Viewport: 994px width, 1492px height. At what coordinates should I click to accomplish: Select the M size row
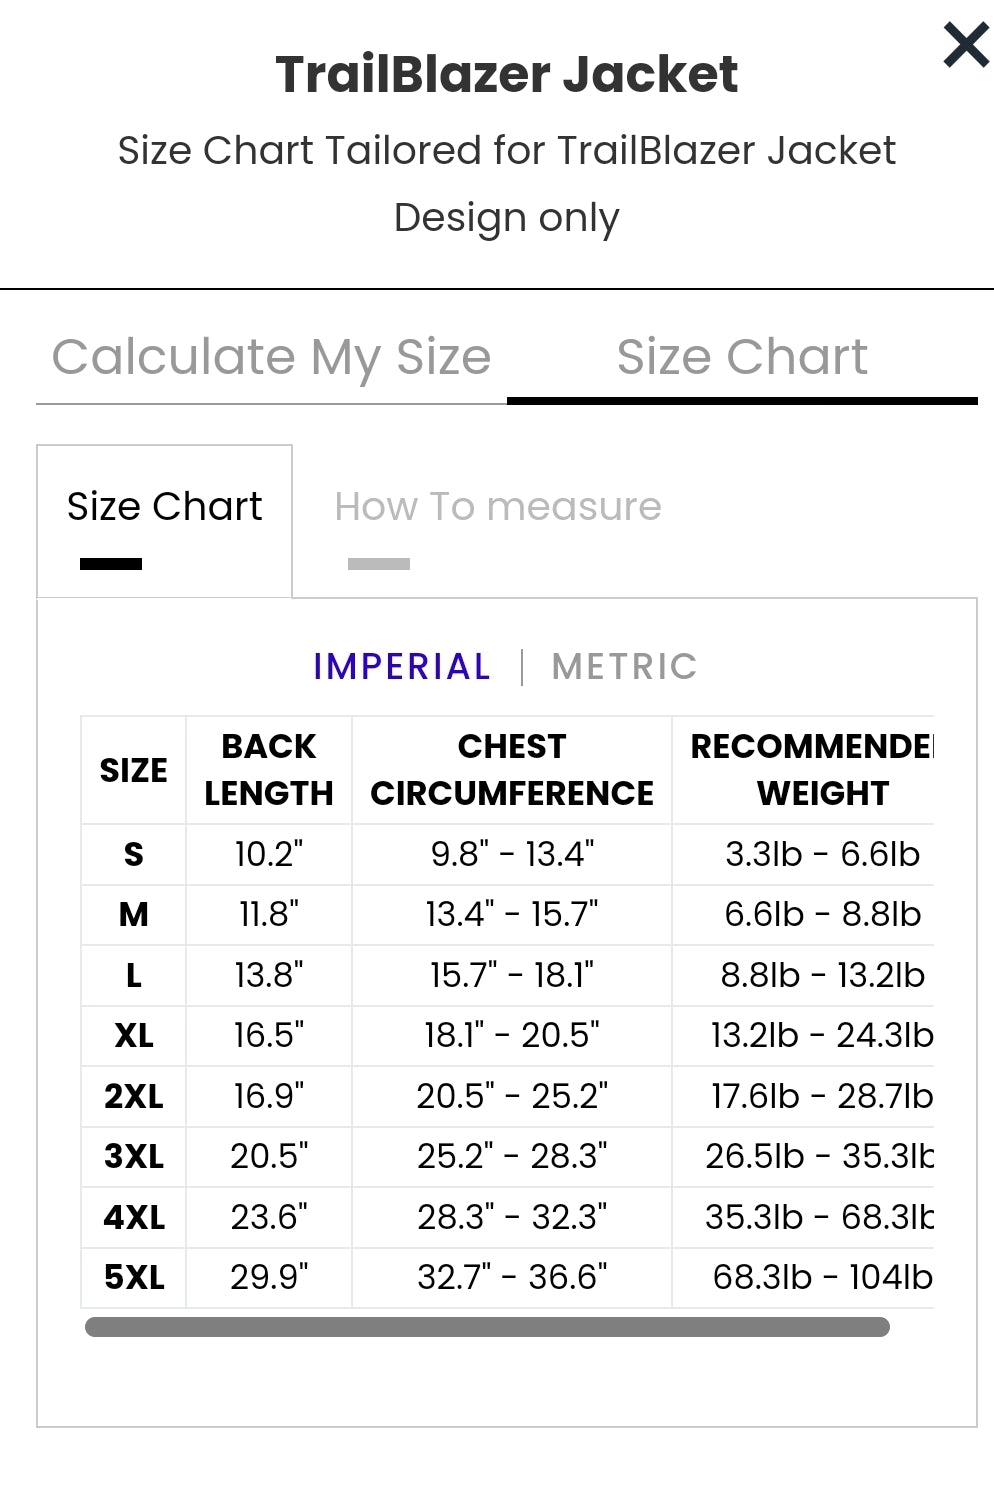[133, 914]
